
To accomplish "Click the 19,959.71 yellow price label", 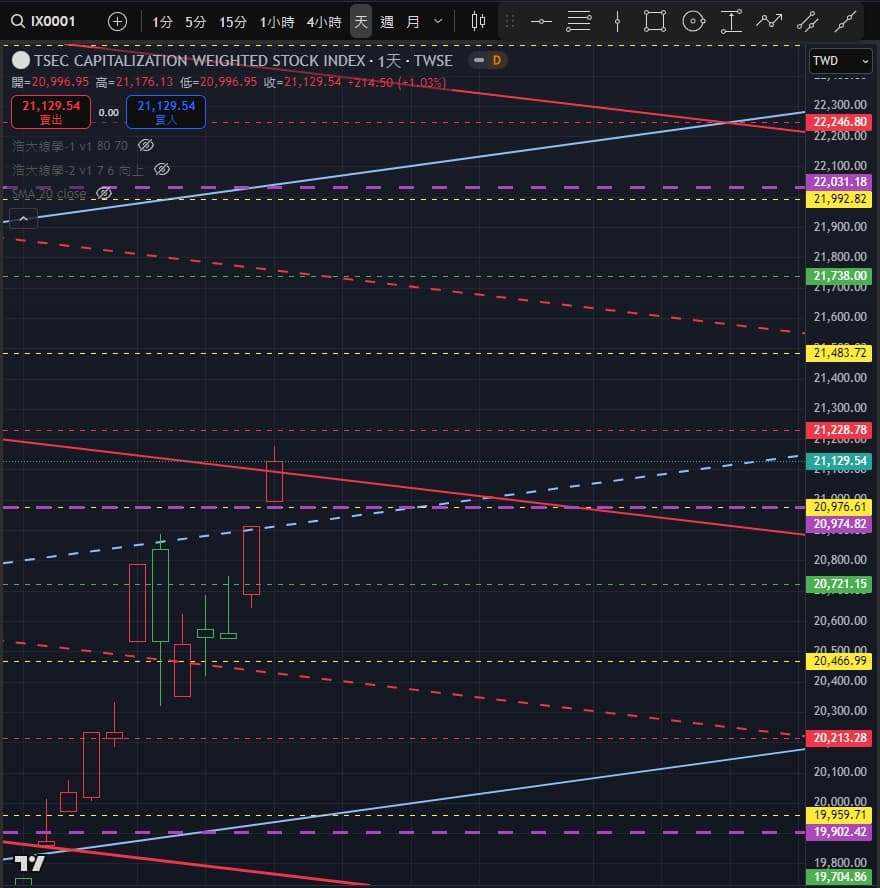I will coord(839,815).
